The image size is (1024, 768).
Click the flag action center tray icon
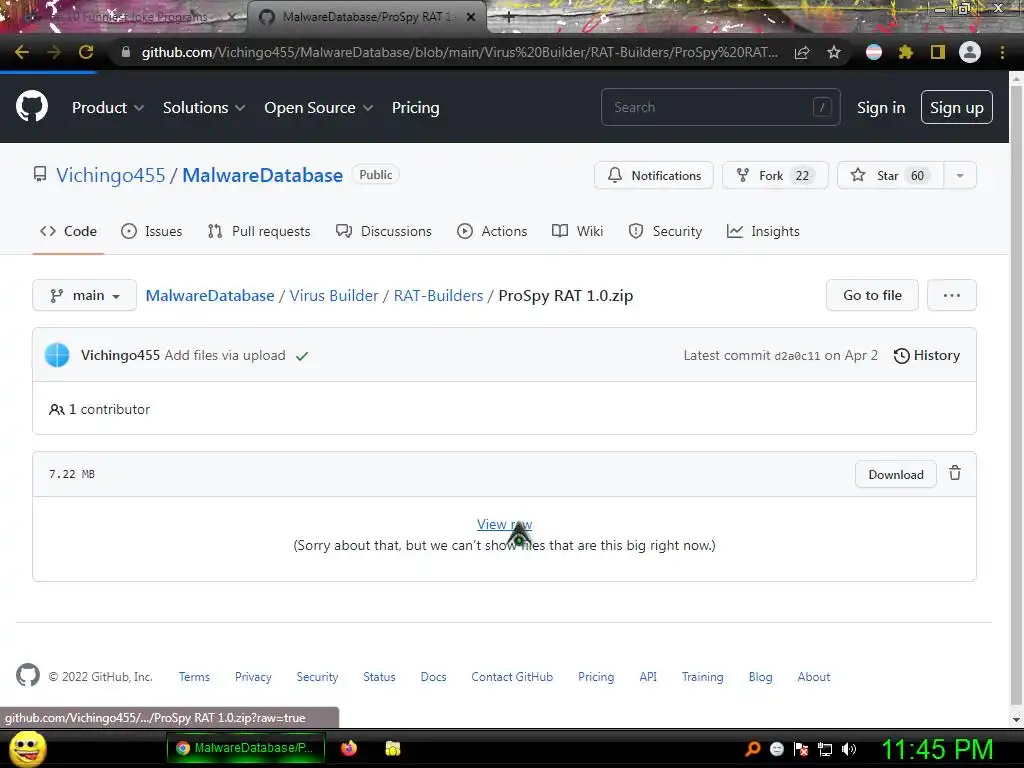[801, 749]
